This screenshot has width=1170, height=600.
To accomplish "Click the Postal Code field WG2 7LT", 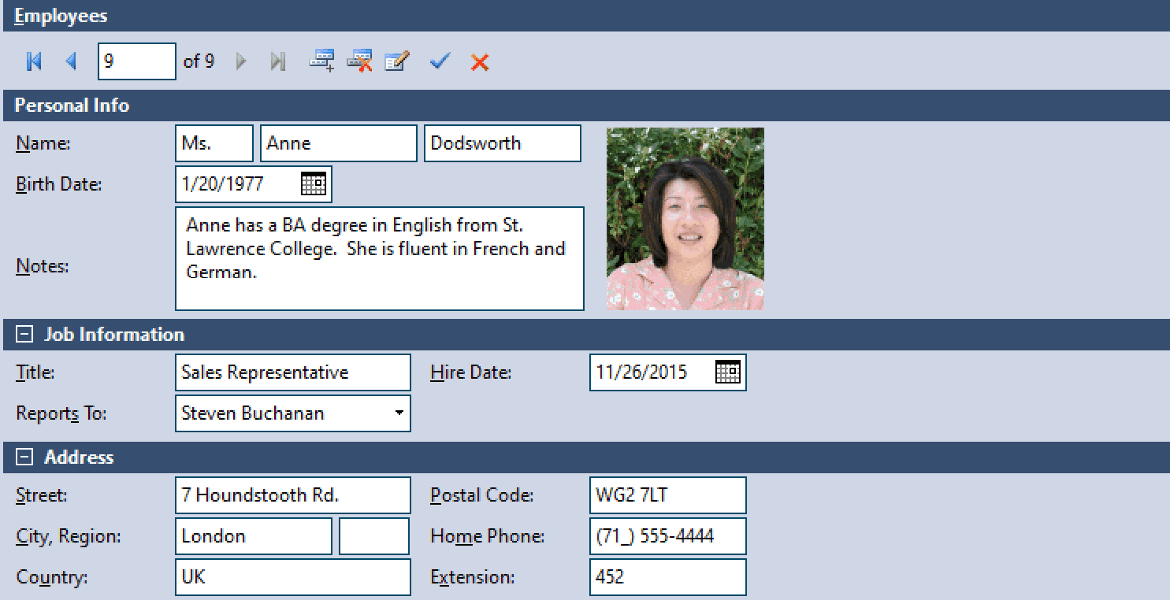I will point(667,495).
